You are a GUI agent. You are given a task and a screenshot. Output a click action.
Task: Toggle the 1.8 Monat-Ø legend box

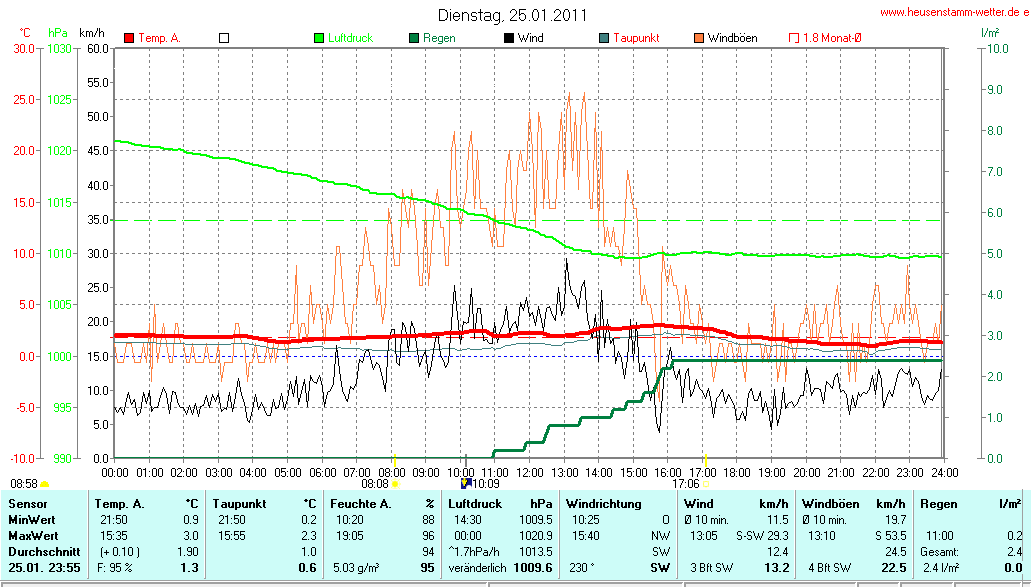(794, 38)
